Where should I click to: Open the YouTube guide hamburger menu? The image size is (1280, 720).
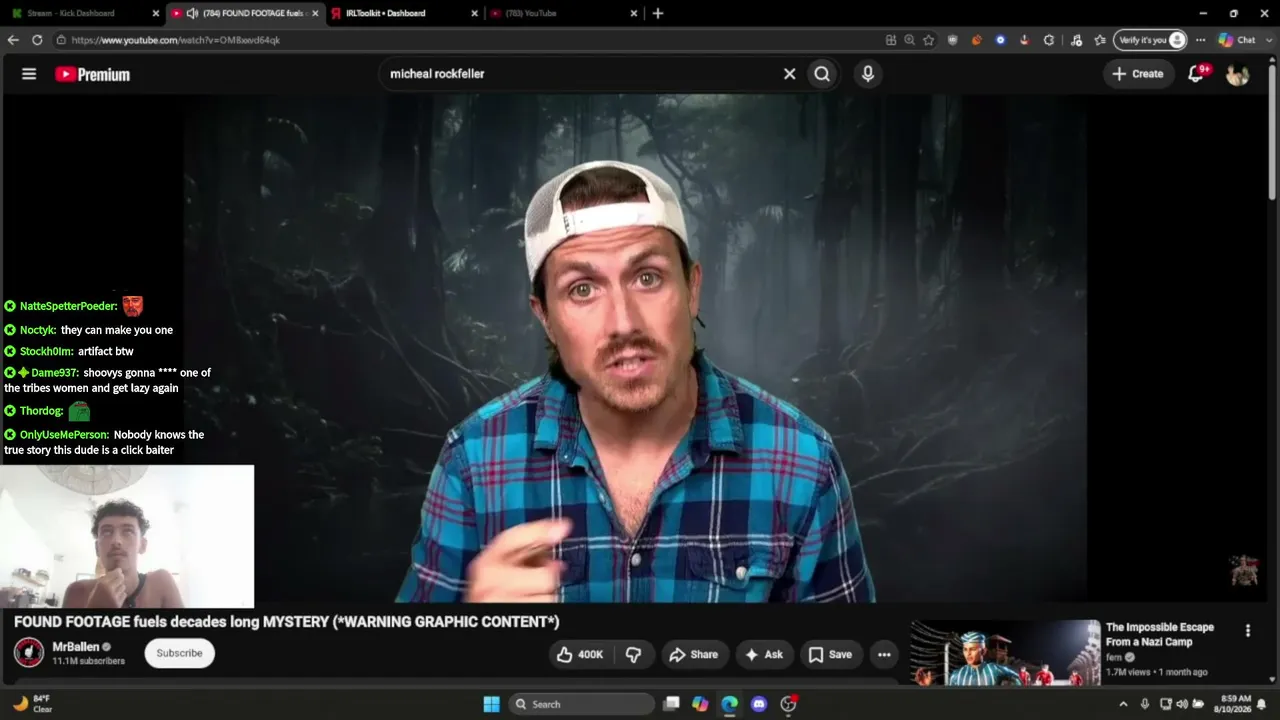coord(29,74)
